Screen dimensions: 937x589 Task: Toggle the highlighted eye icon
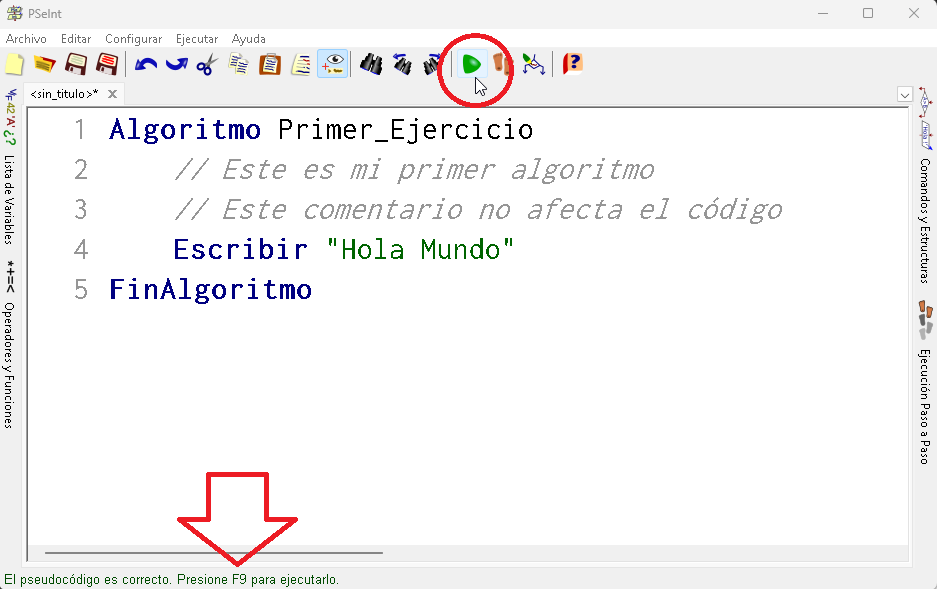(332, 64)
